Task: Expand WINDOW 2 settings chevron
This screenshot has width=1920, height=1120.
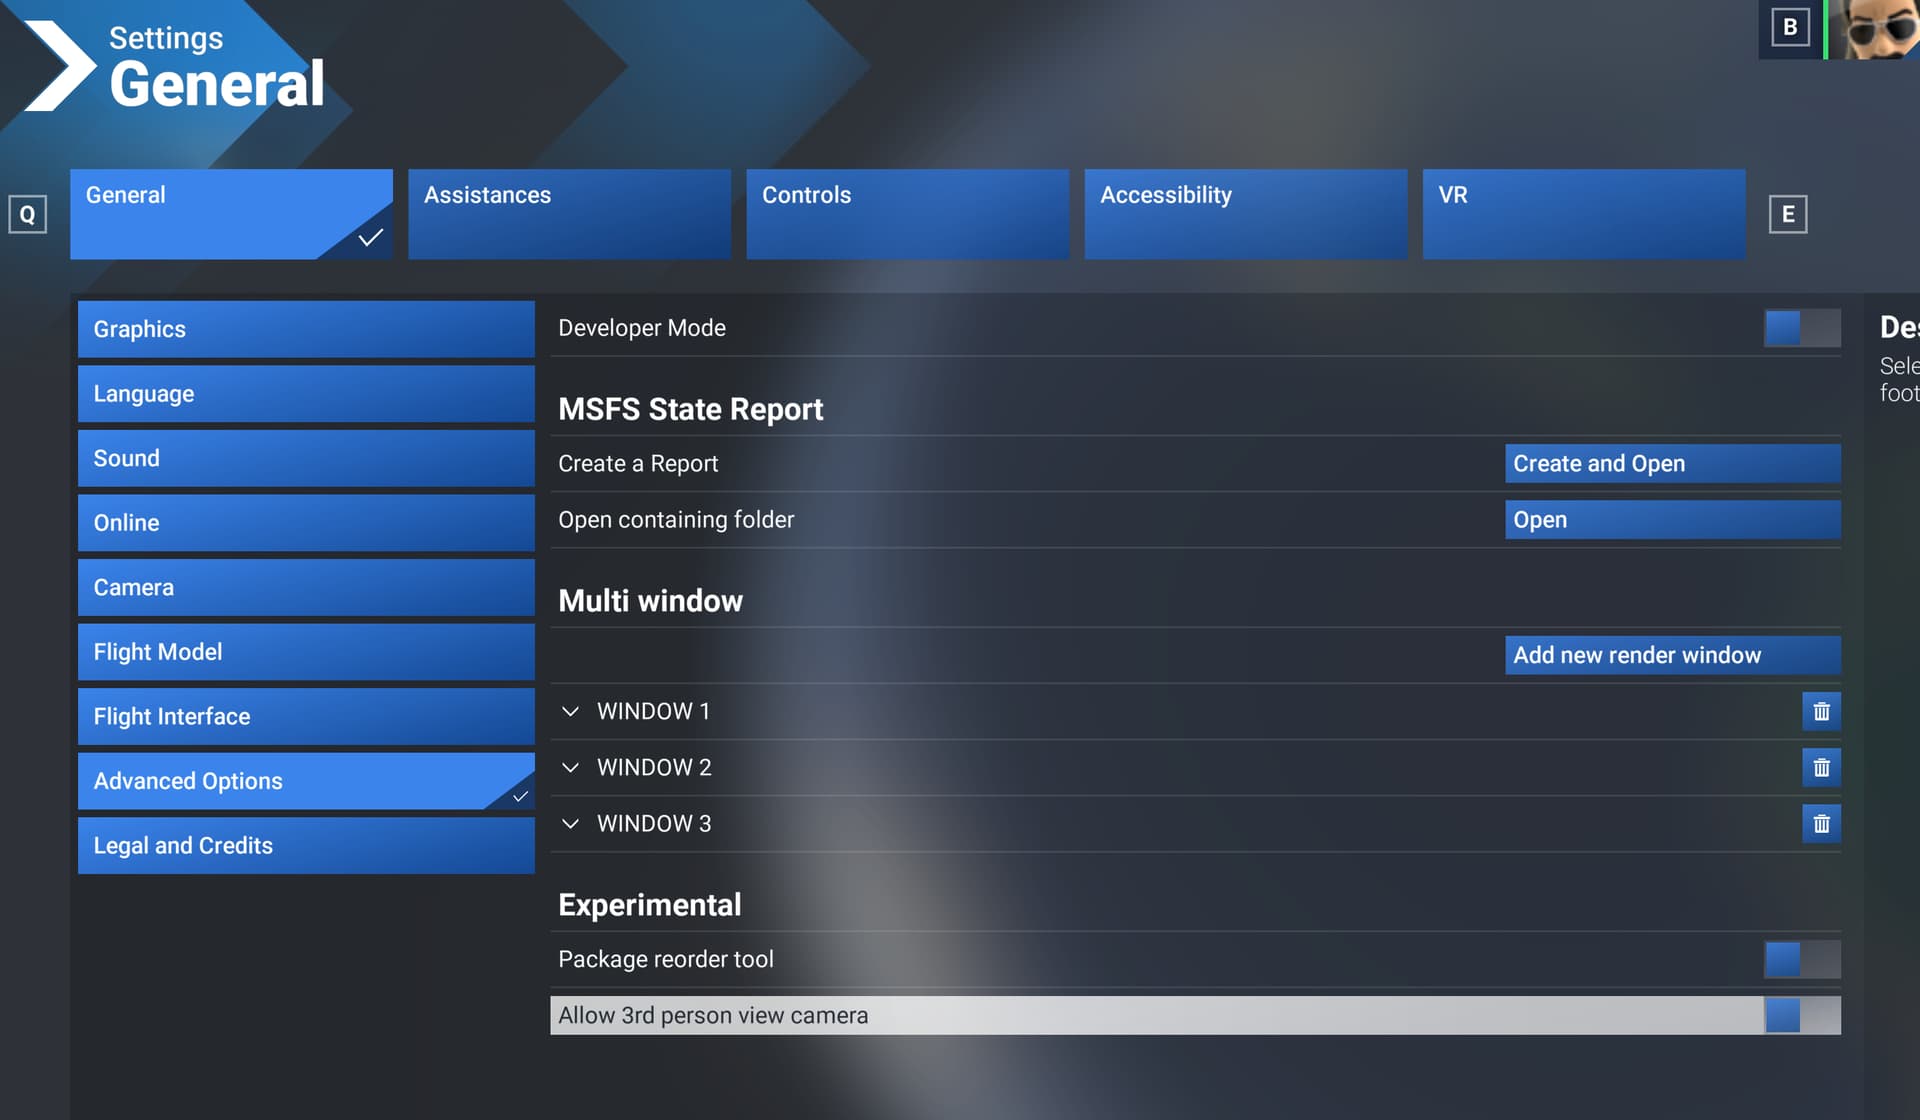Action: coord(570,767)
